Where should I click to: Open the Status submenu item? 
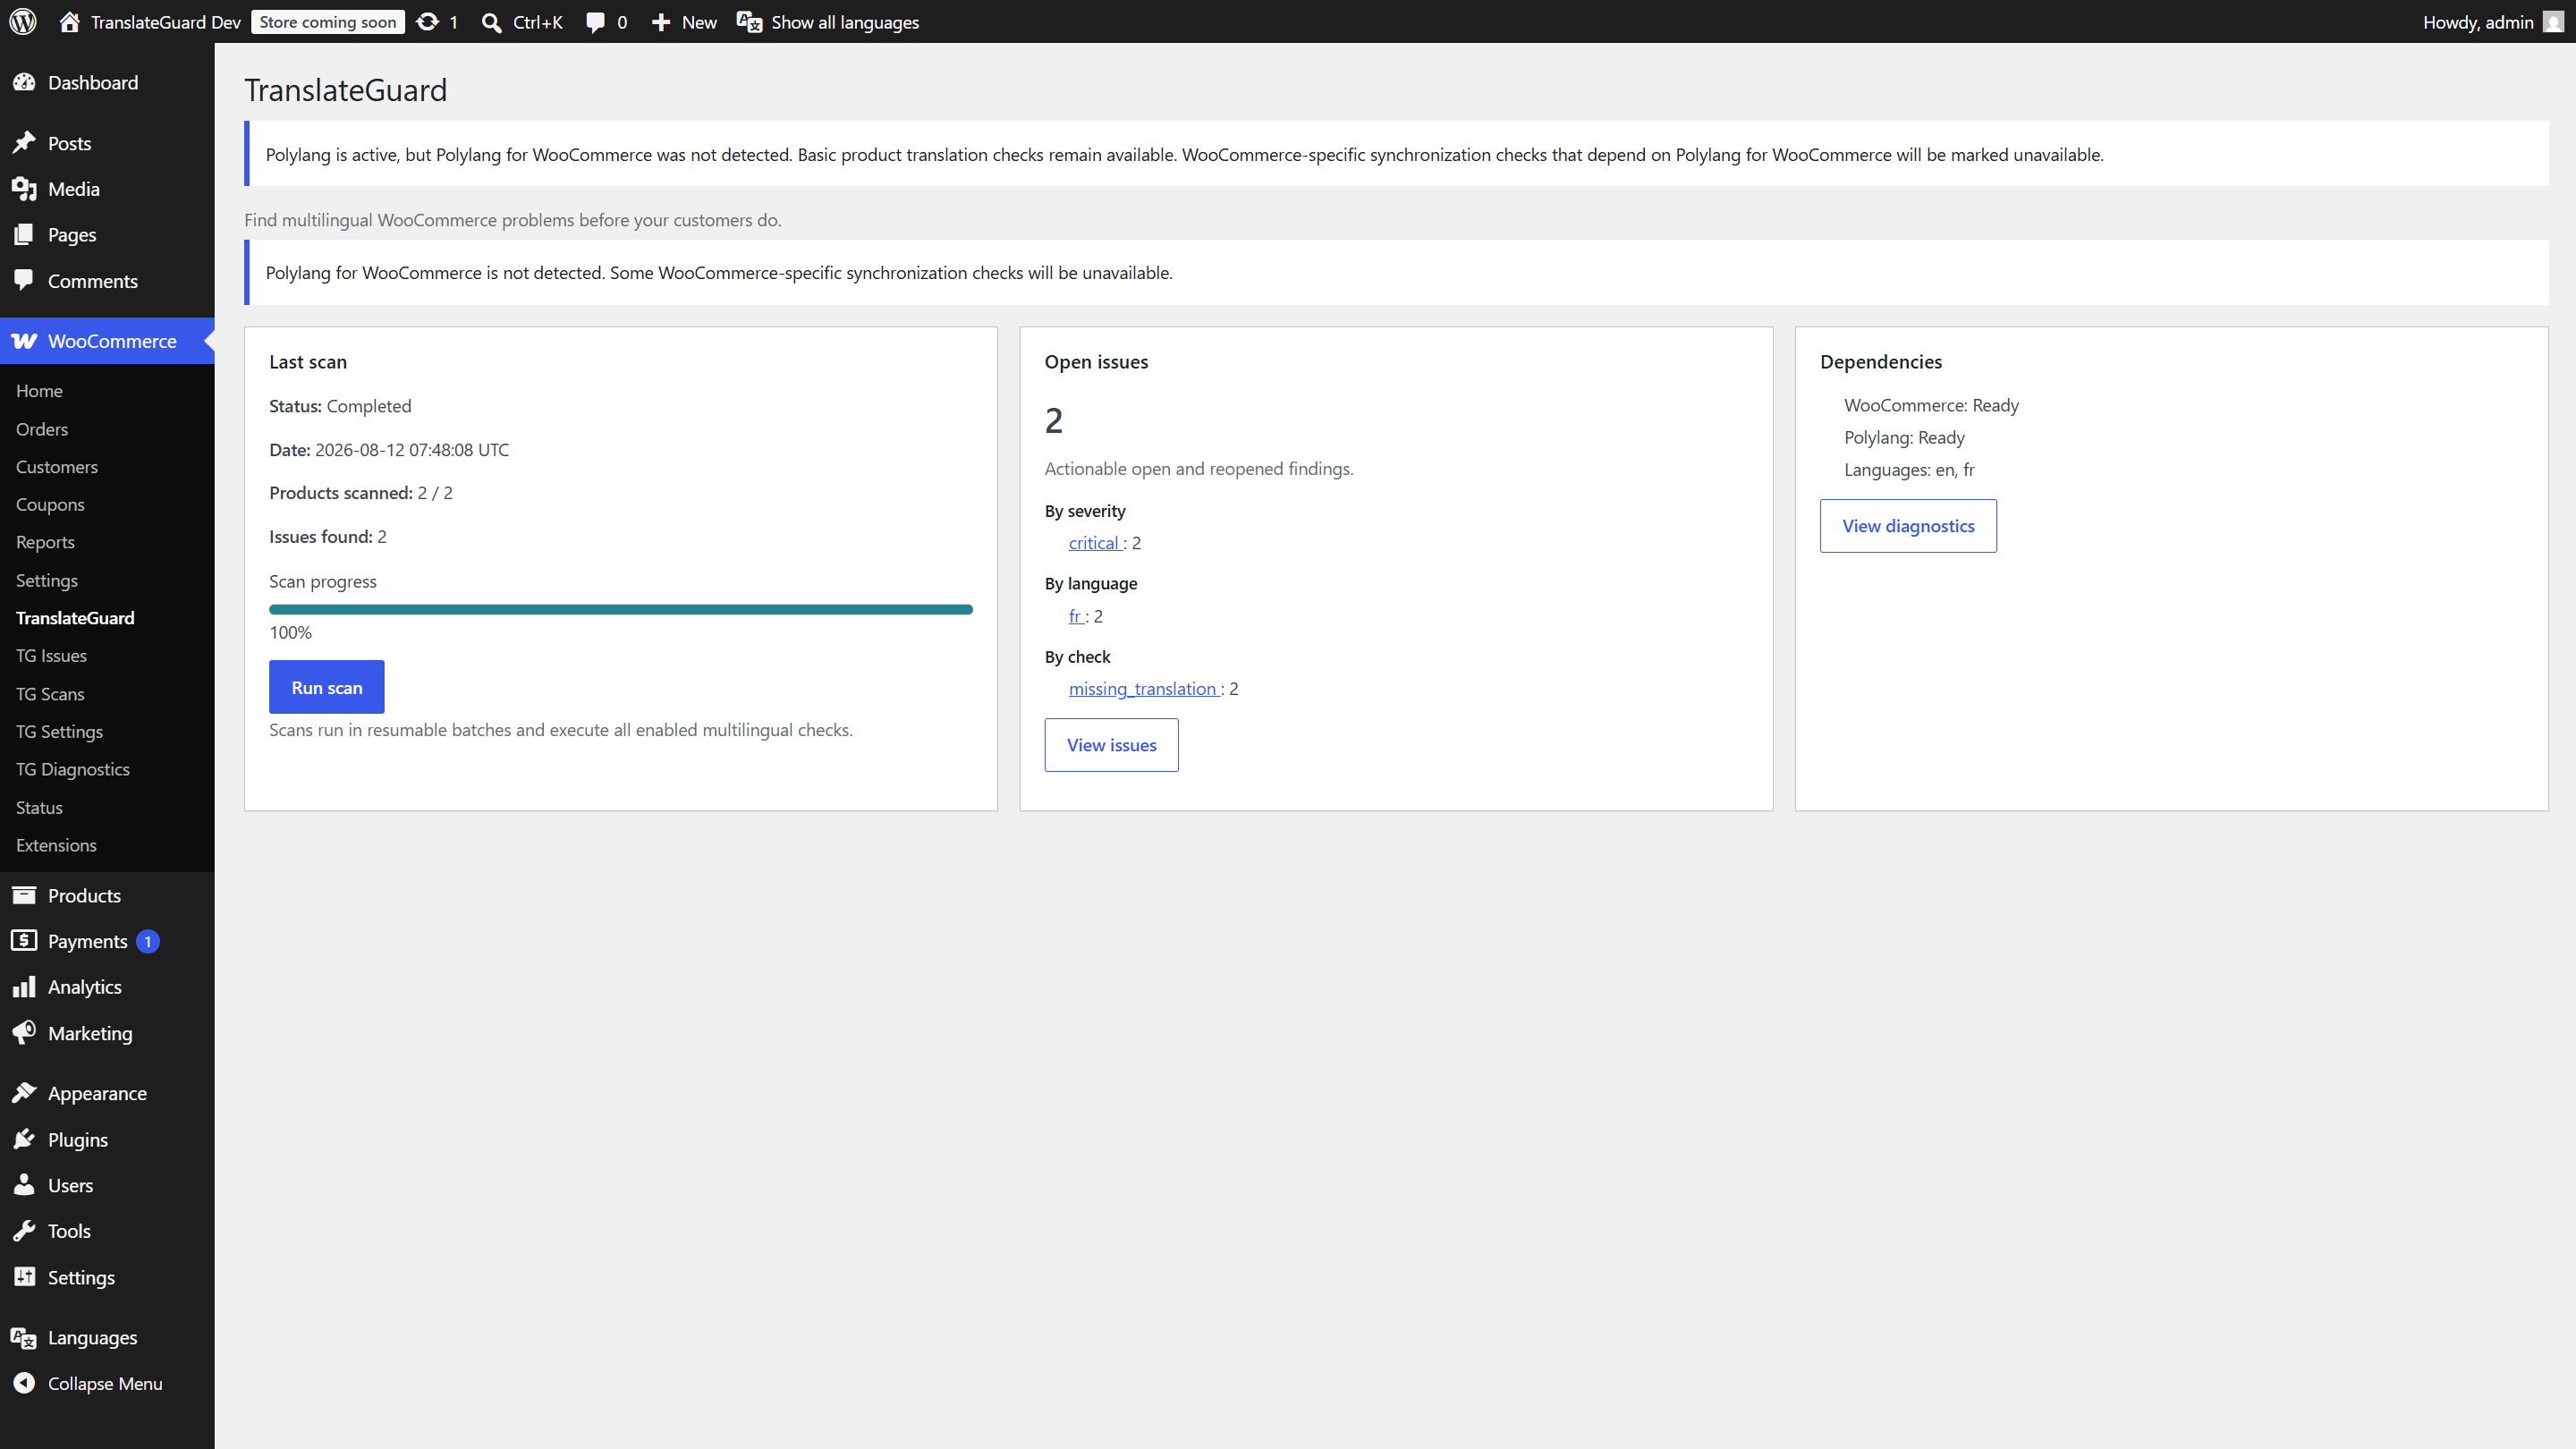coord(39,807)
